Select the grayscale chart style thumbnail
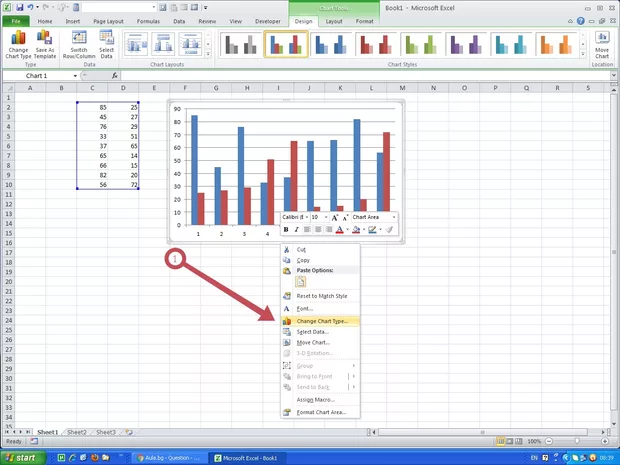The width and height of the screenshot is (620, 465). (x=241, y=44)
